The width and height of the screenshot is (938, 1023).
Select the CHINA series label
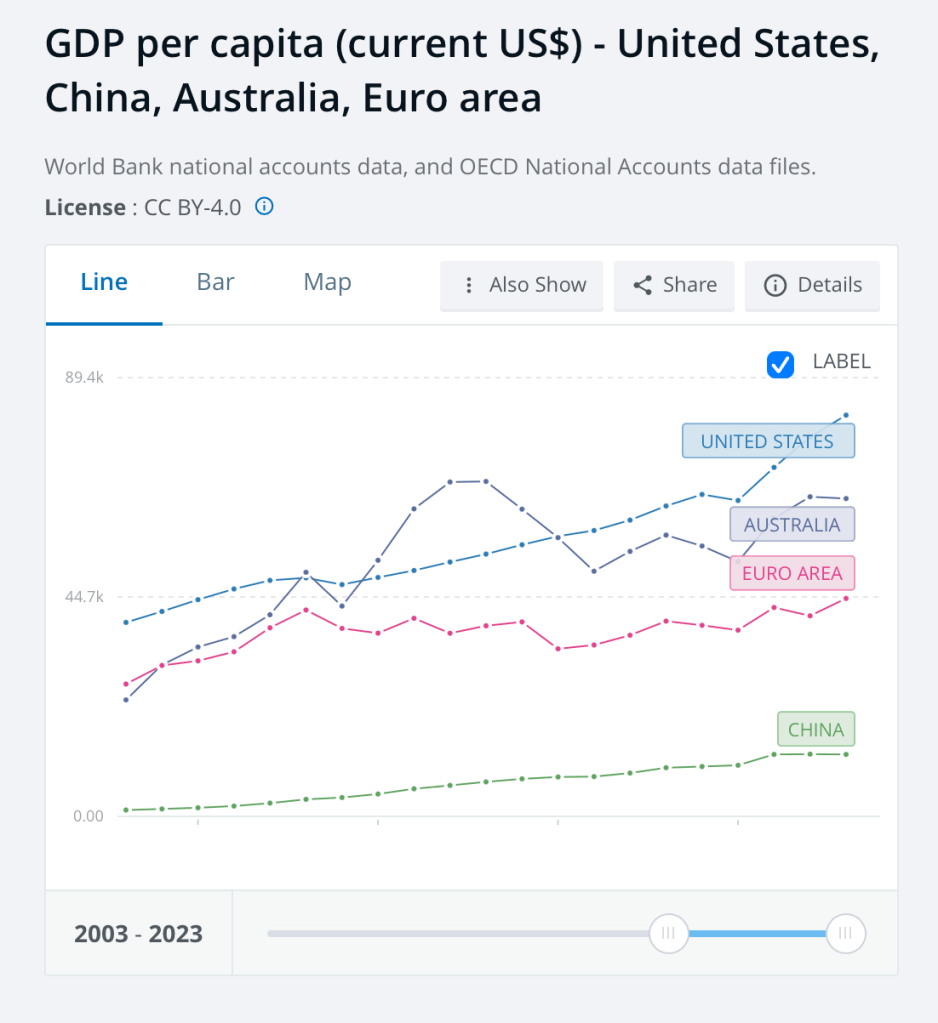click(x=816, y=730)
